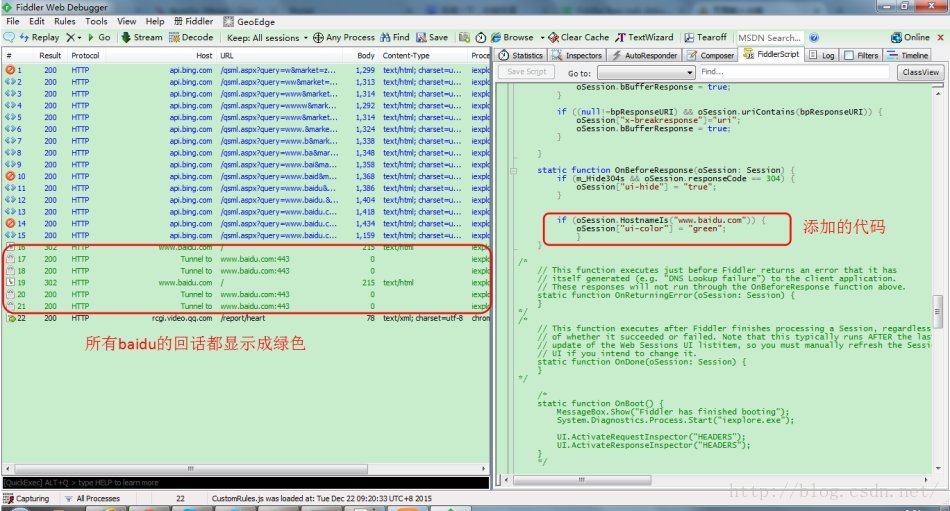Open Find sessions tool
The height and width of the screenshot is (511, 950).
pos(394,38)
